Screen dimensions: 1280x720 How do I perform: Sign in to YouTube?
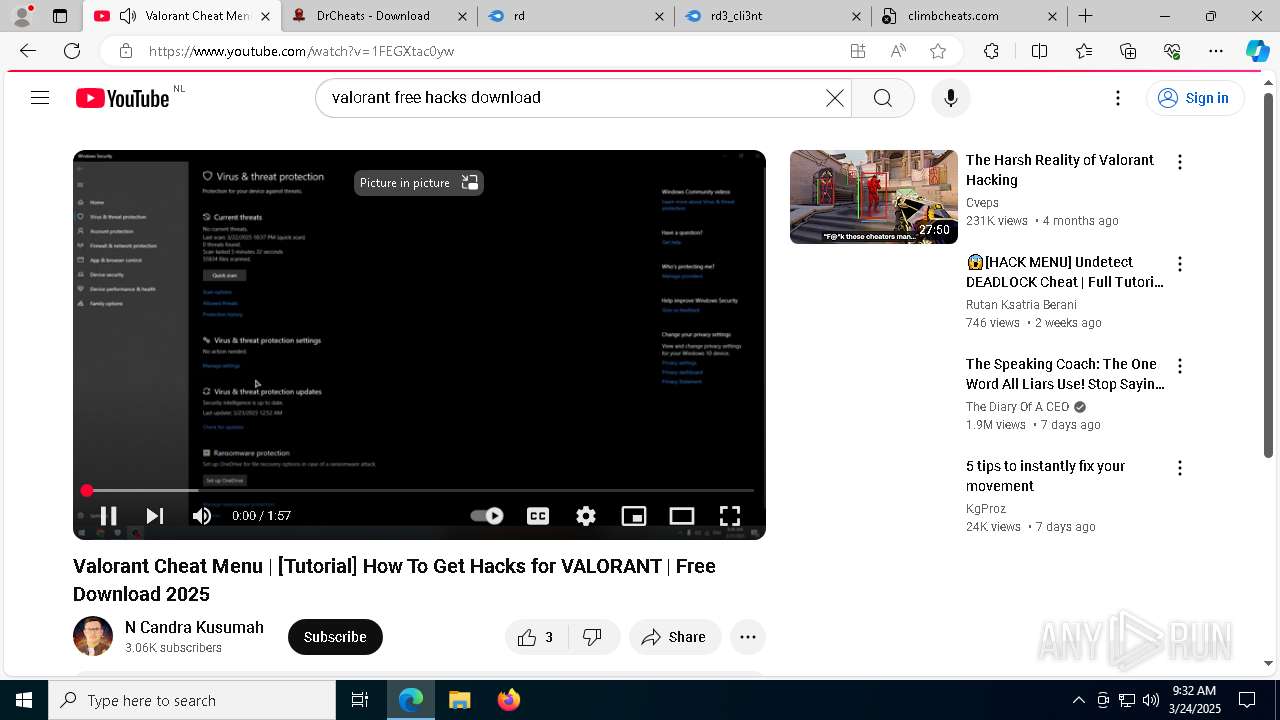1195,98
